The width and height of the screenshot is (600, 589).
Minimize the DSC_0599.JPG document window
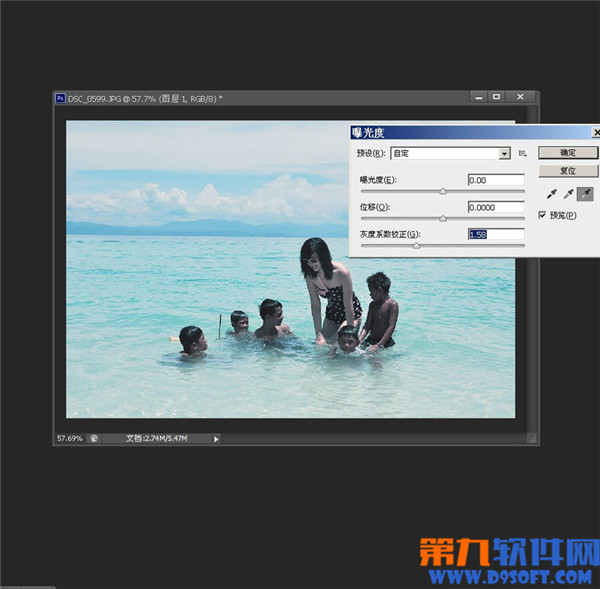click(478, 97)
